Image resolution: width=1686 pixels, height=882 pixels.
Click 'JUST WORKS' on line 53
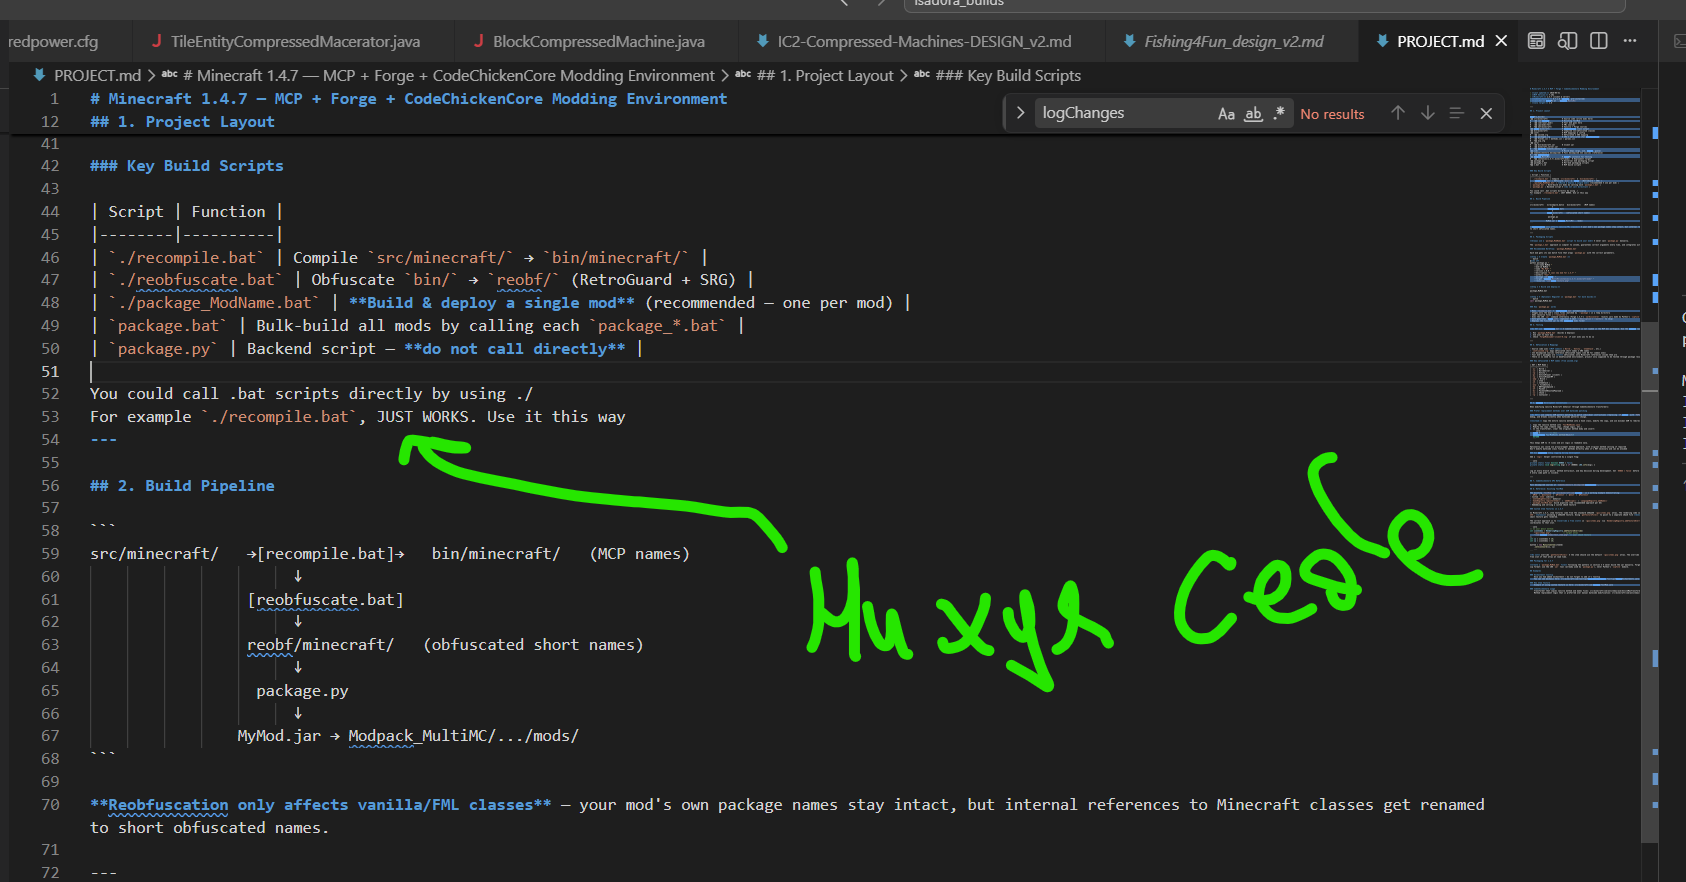click(422, 417)
